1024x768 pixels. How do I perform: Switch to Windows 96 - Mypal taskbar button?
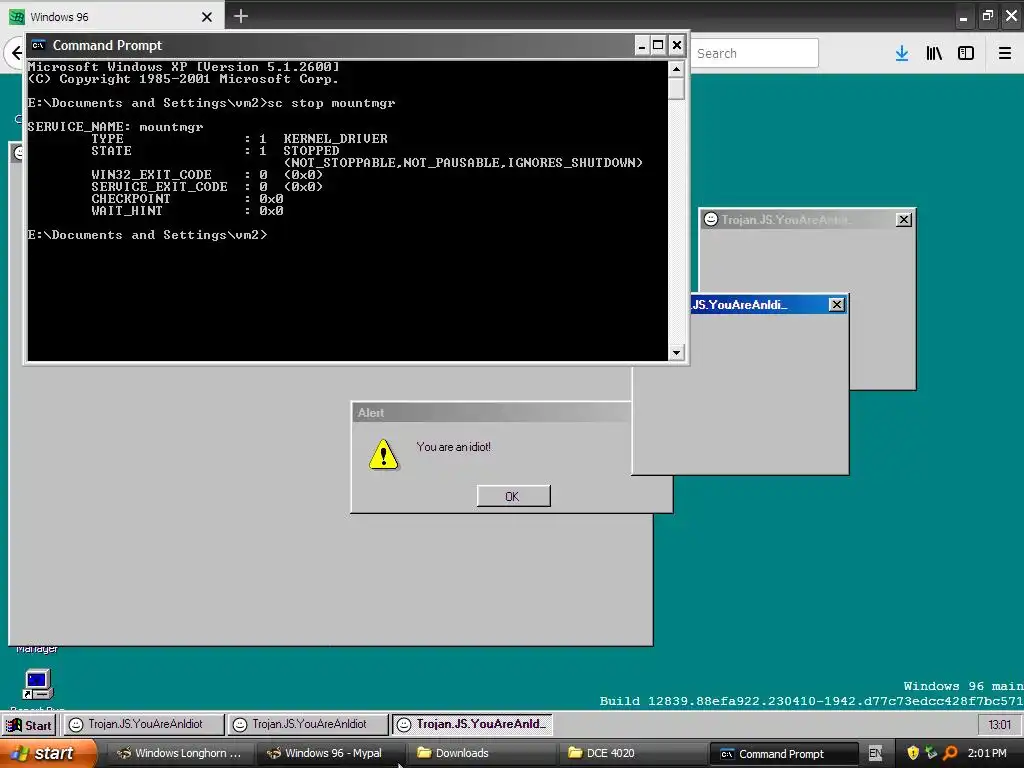pyautogui.click(x=332, y=754)
